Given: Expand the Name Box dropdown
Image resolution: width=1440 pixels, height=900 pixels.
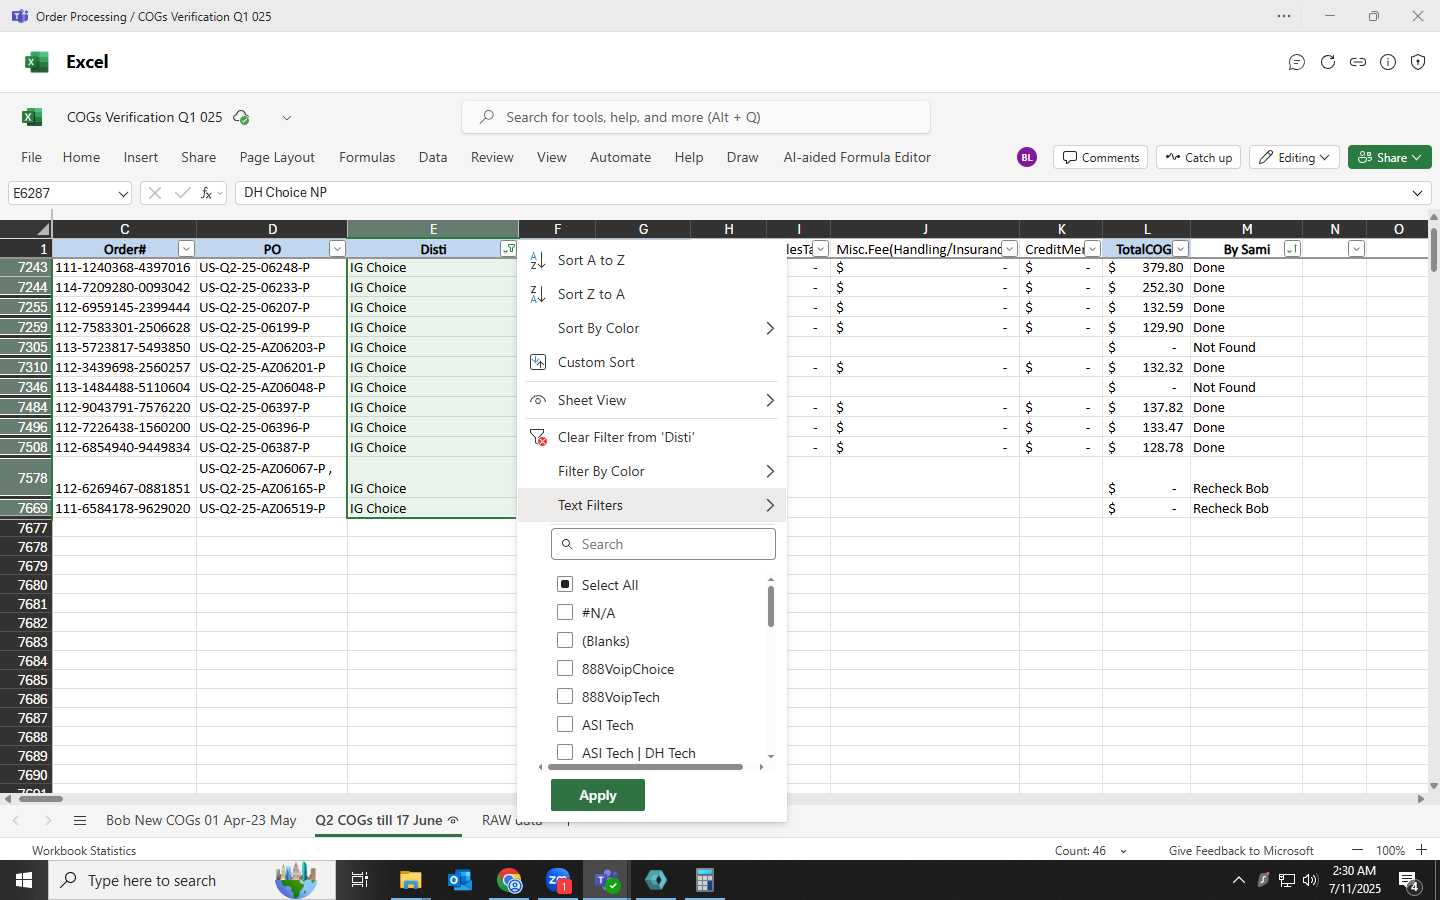Looking at the screenshot, I should point(123,193).
